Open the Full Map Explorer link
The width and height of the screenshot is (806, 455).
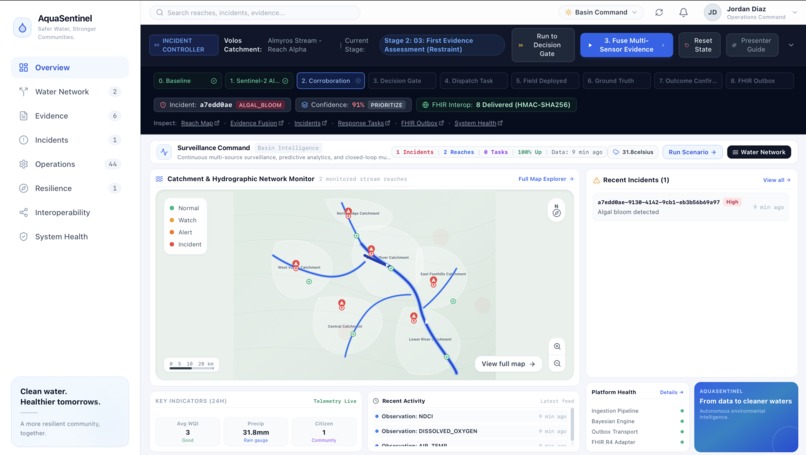click(545, 179)
